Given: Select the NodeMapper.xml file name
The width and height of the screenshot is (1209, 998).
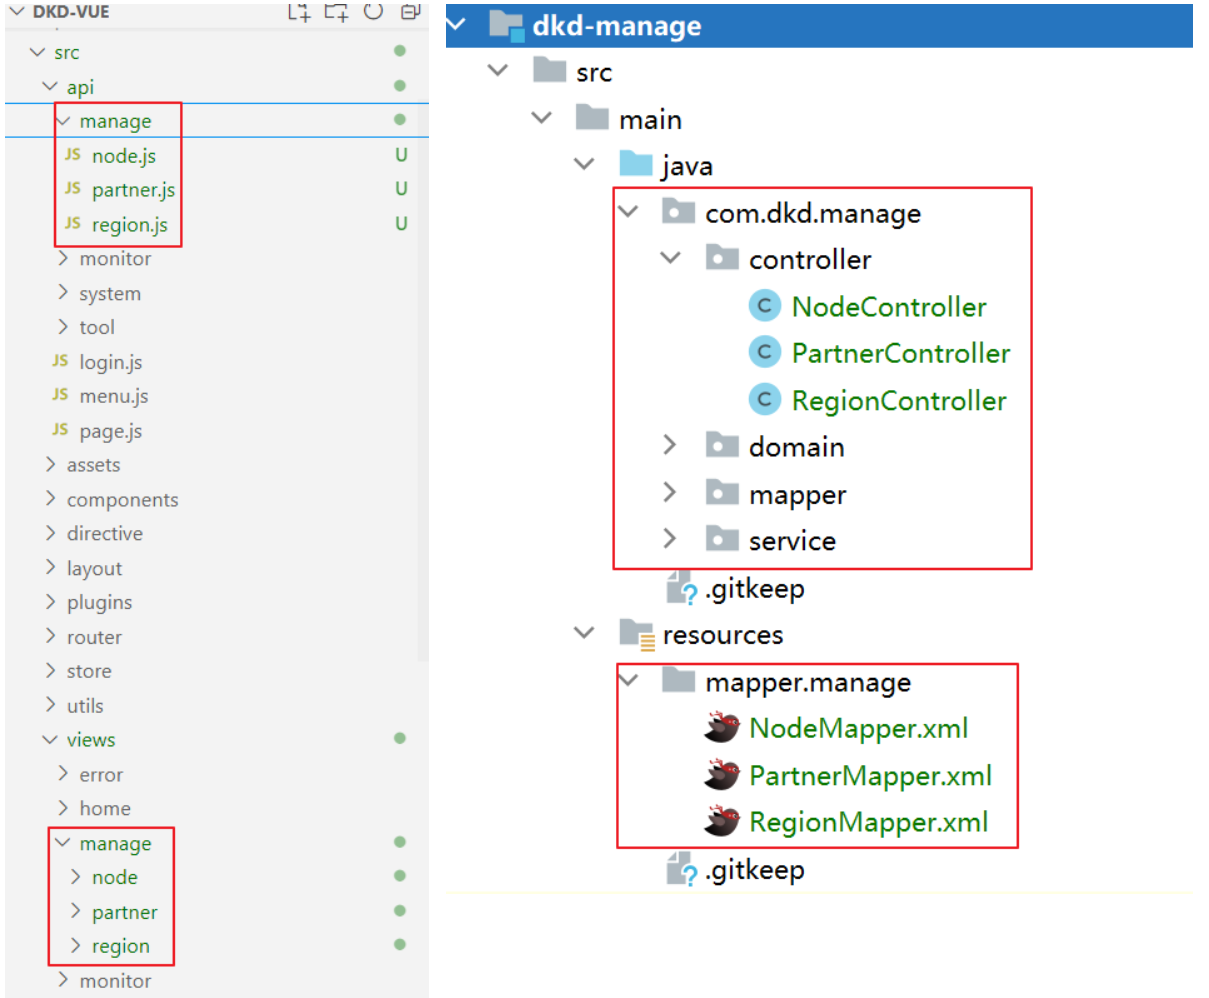Looking at the screenshot, I should point(859,728).
